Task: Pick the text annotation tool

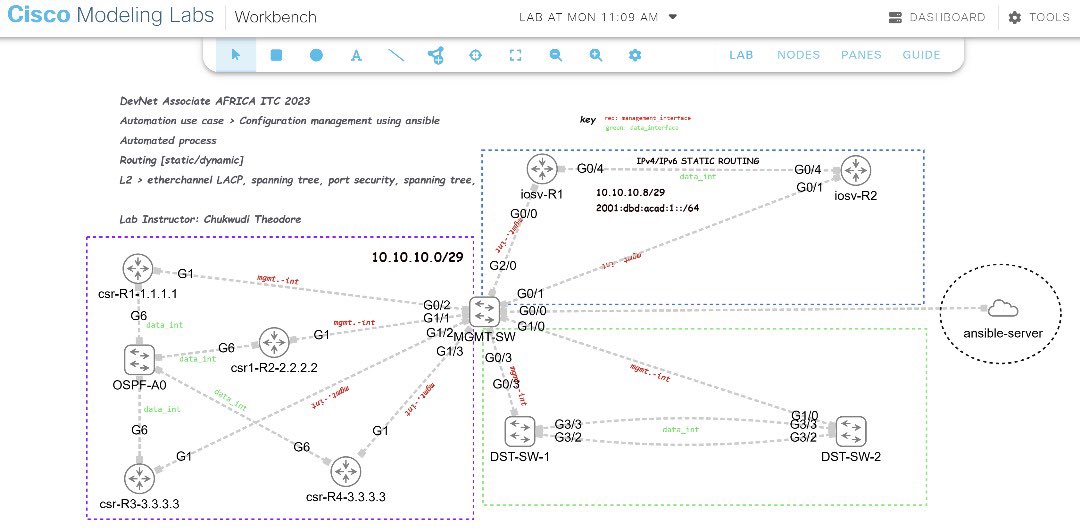Action: [x=356, y=55]
